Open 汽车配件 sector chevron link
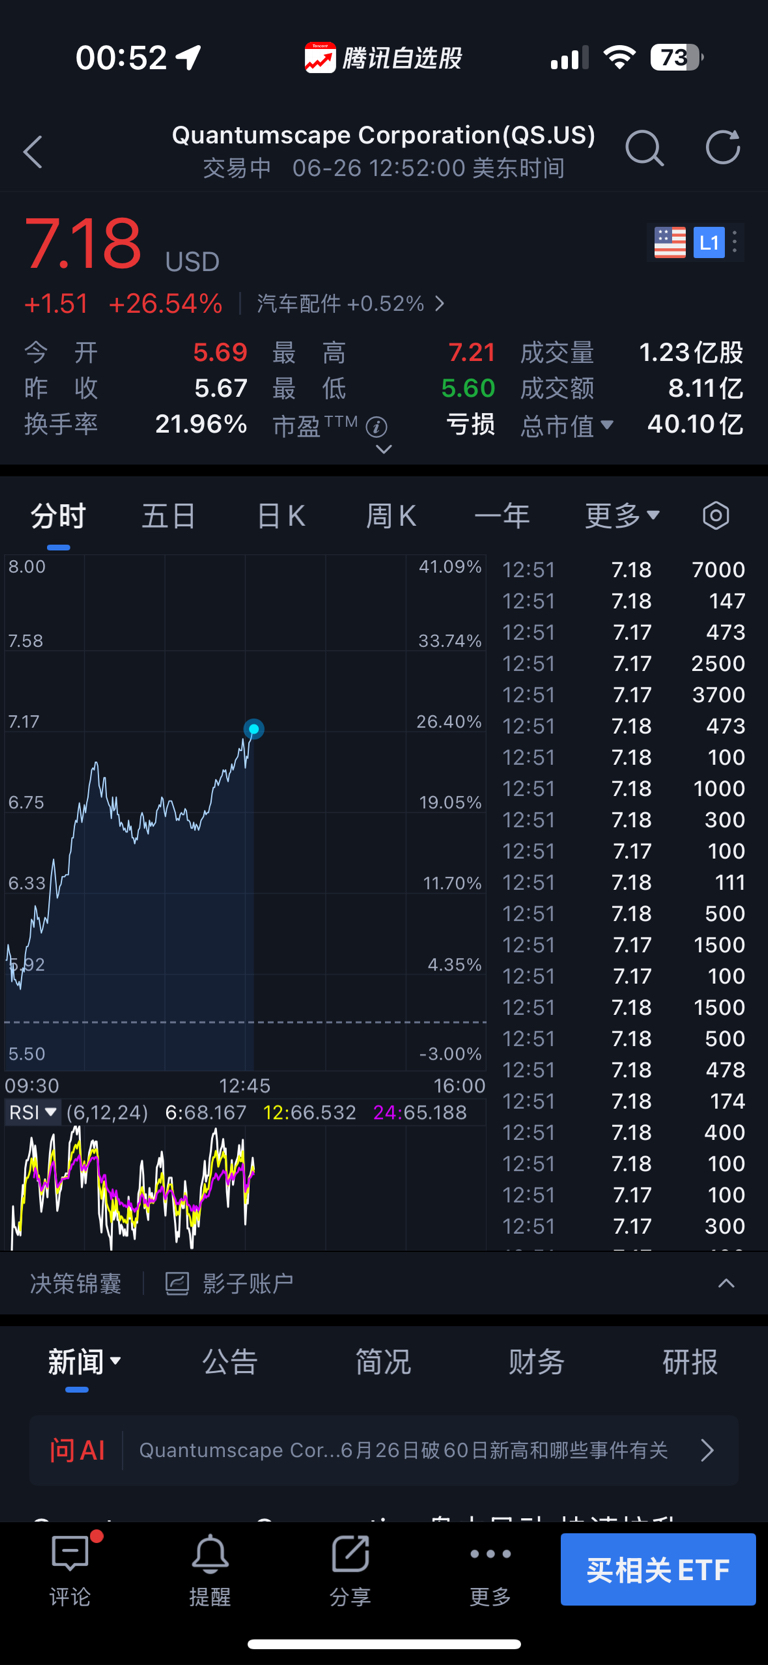 click(439, 303)
